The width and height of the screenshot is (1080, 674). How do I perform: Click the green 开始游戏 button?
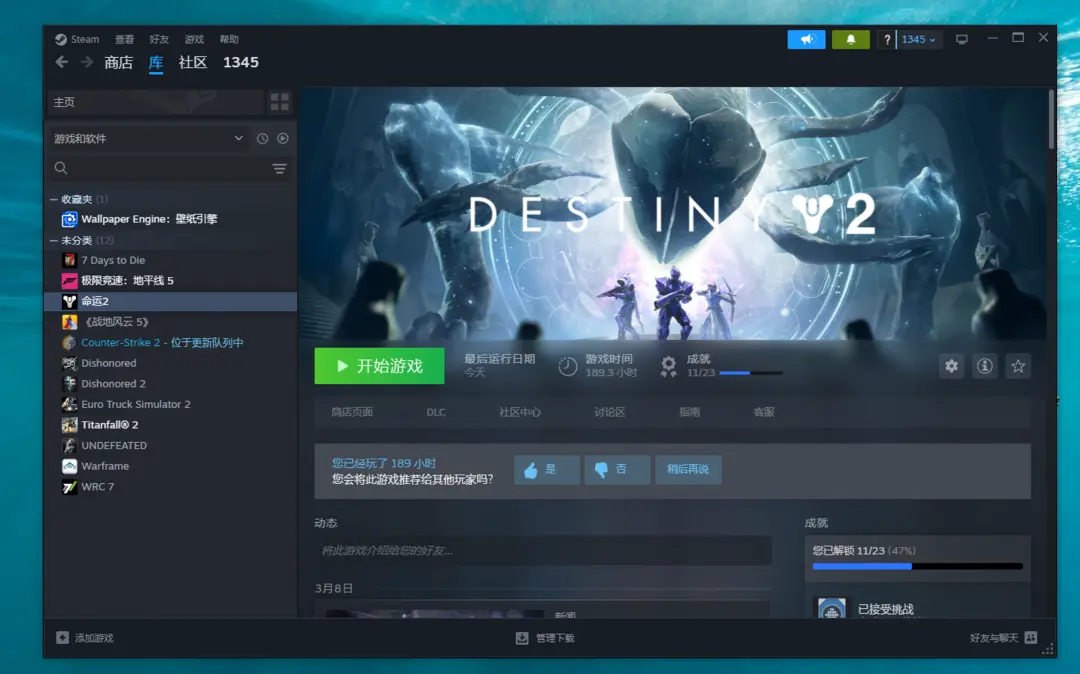click(x=380, y=366)
